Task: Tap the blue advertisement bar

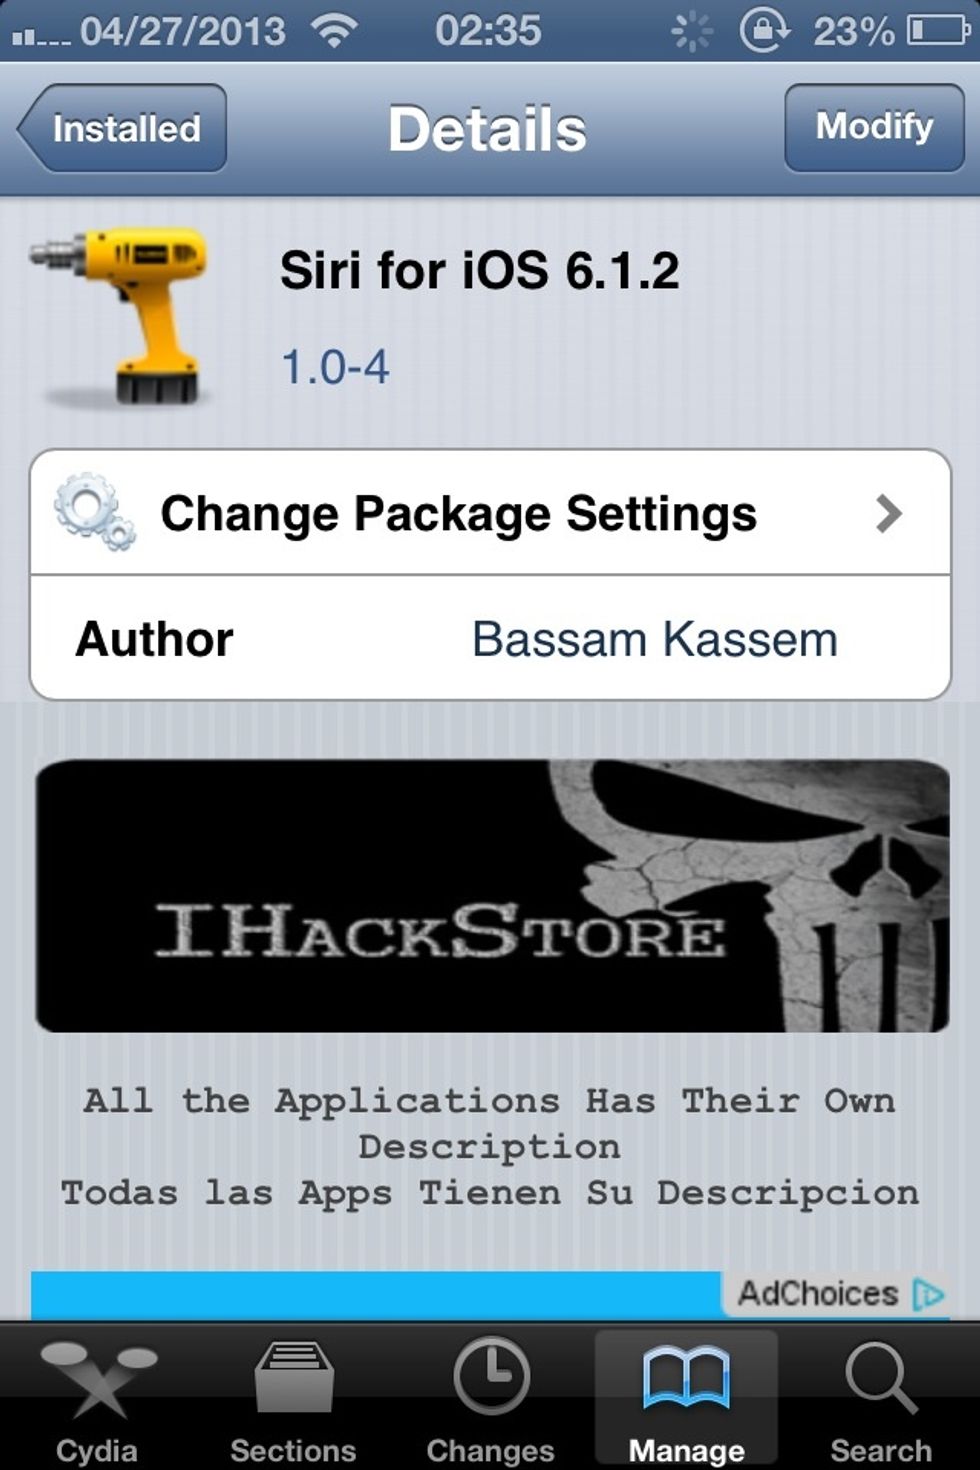Action: (x=376, y=1295)
